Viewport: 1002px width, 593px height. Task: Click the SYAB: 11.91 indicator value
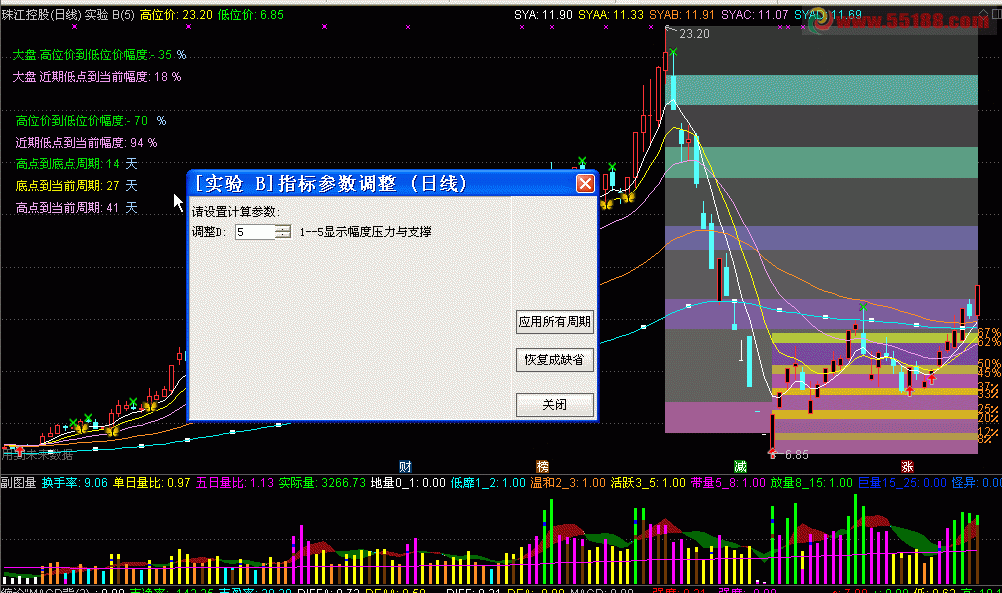(682, 15)
